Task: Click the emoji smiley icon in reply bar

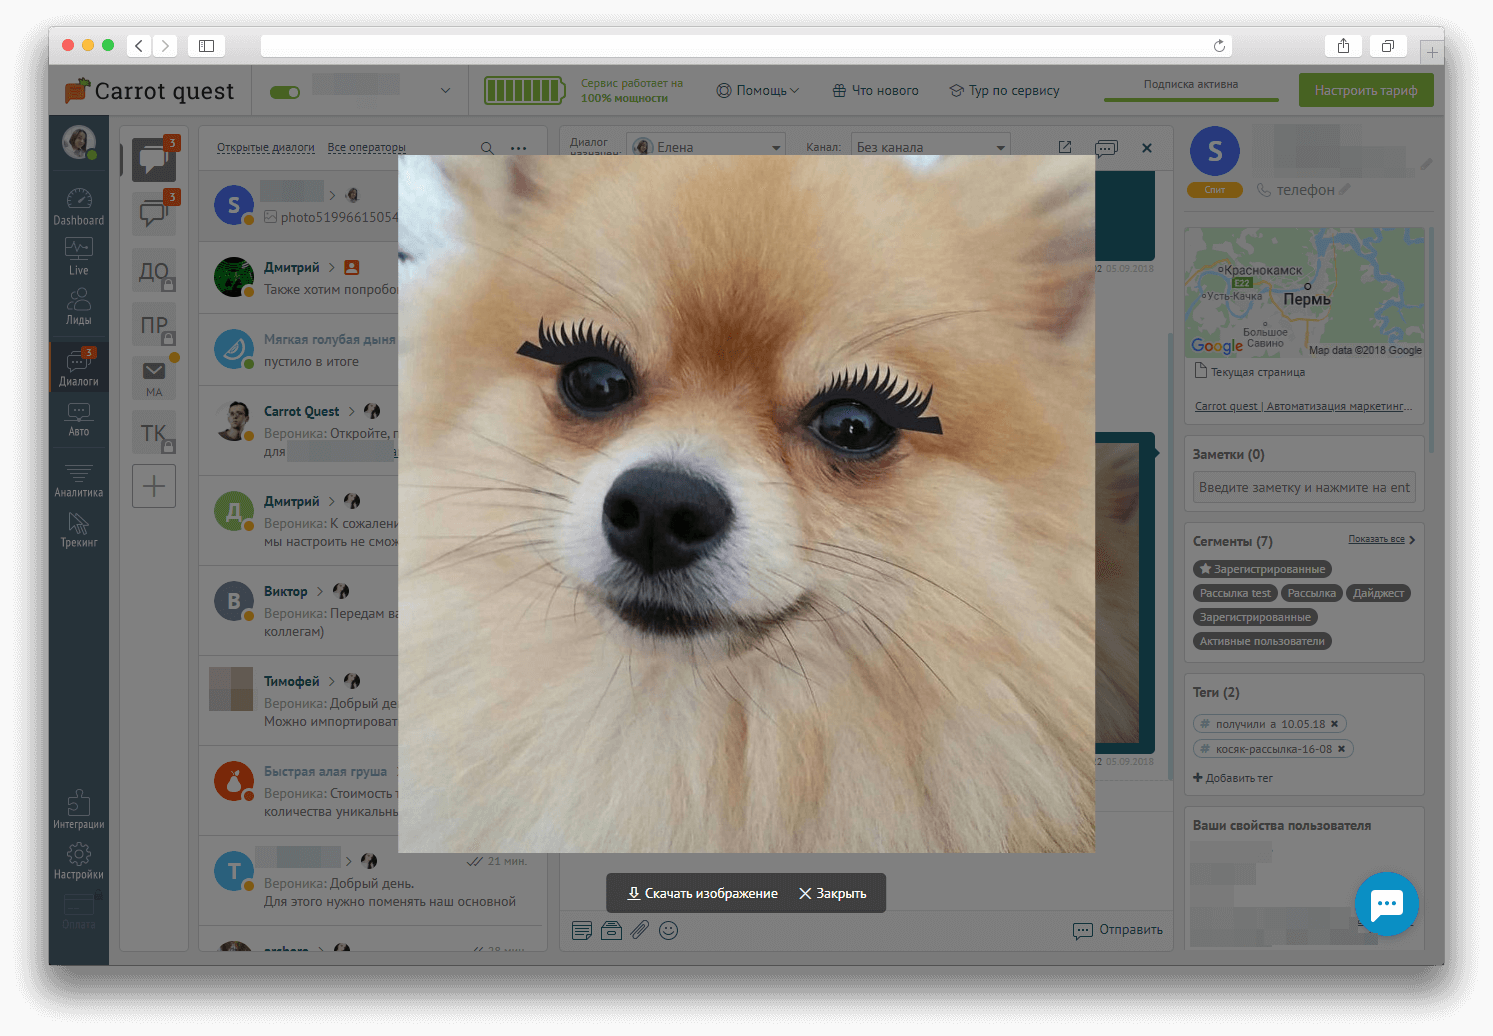Action: point(669,930)
